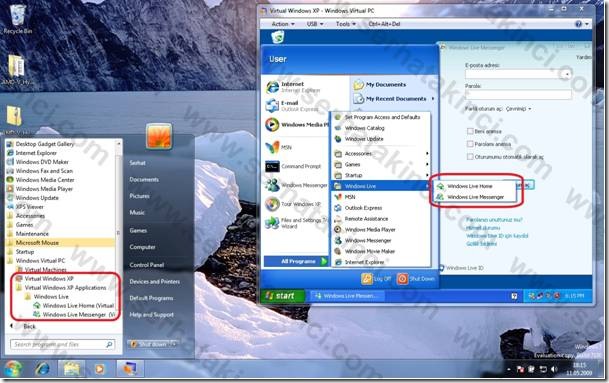Click the Windows Live ID sign-up link
Viewport: 609px width, 383px height.
497,236
